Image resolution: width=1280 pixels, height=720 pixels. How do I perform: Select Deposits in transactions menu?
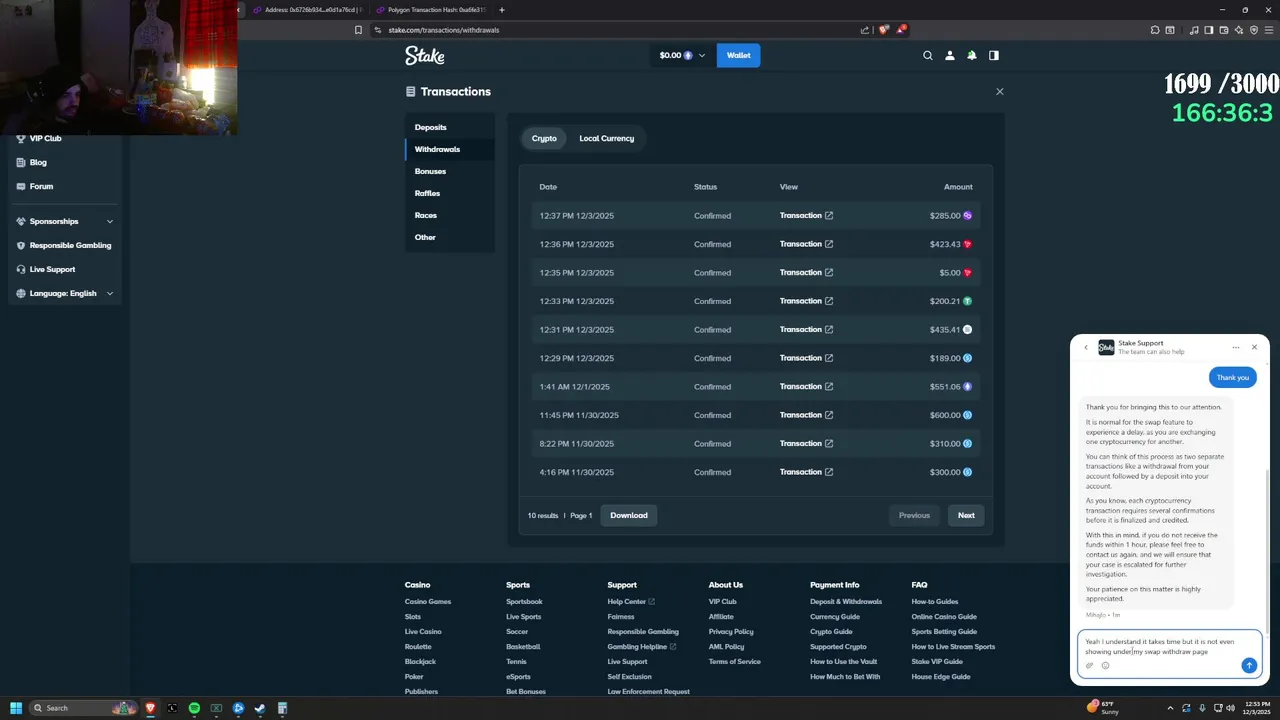click(x=449, y=127)
